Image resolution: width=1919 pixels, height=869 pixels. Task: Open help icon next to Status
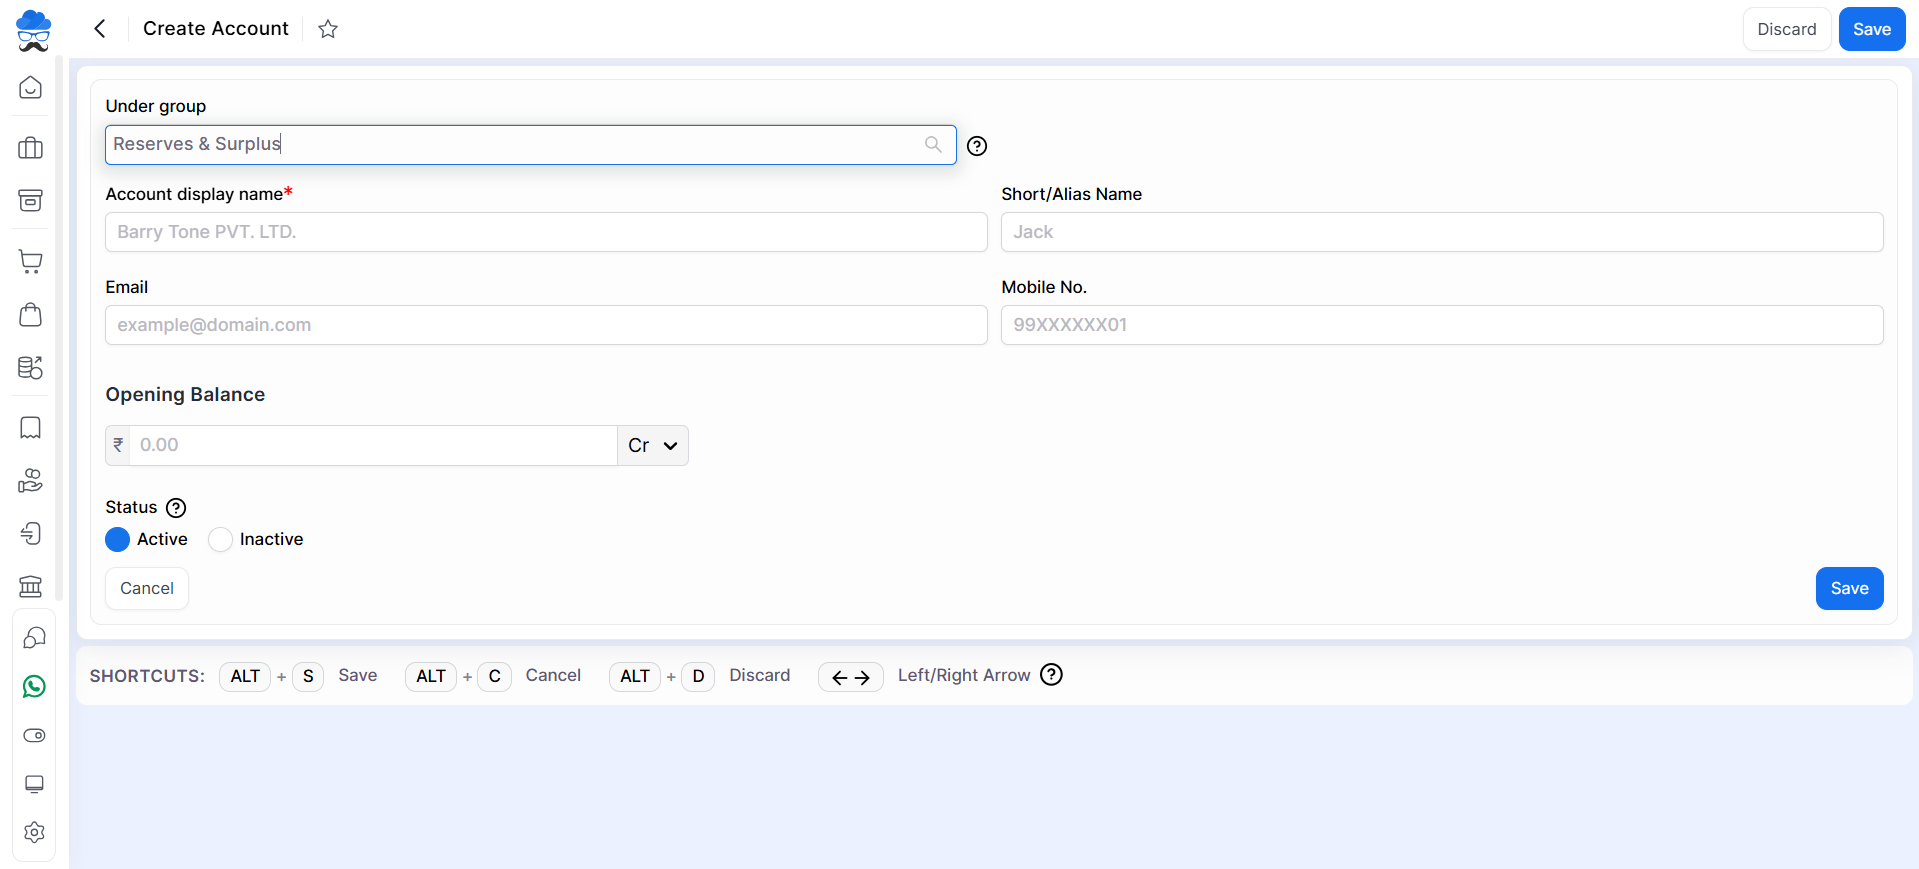click(x=176, y=508)
